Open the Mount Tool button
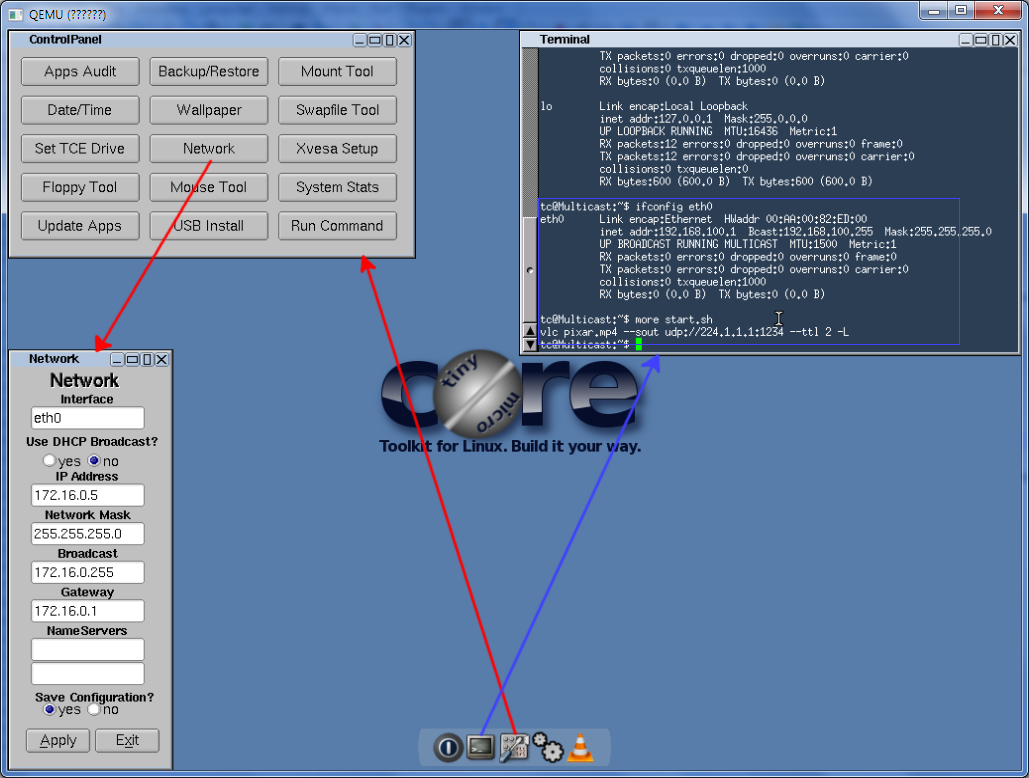Screen dimensions: 1029x778 point(337,72)
